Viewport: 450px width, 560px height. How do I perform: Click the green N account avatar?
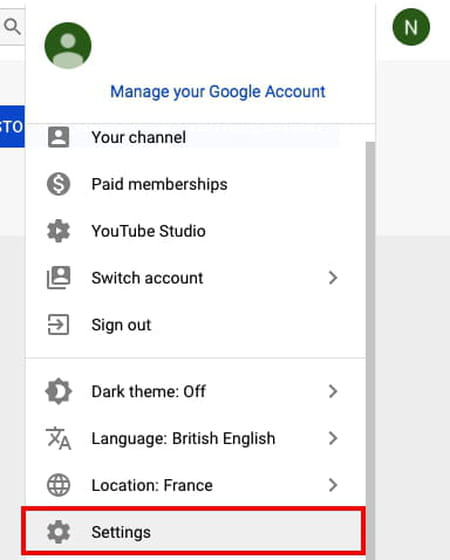[x=411, y=27]
